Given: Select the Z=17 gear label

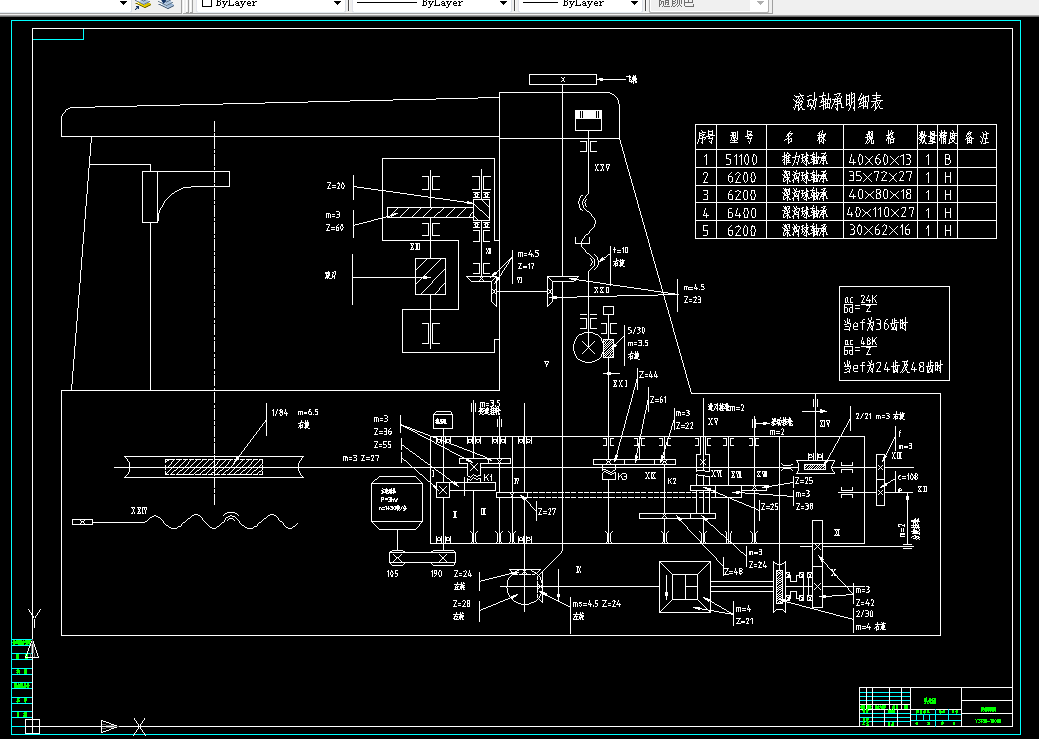Looking at the screenshot, I should [x=526, y=266].
